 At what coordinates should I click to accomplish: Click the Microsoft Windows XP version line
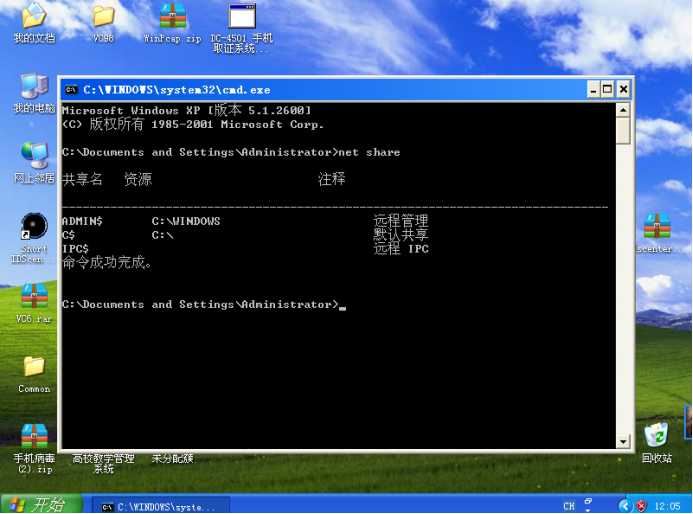pos(187,110)
